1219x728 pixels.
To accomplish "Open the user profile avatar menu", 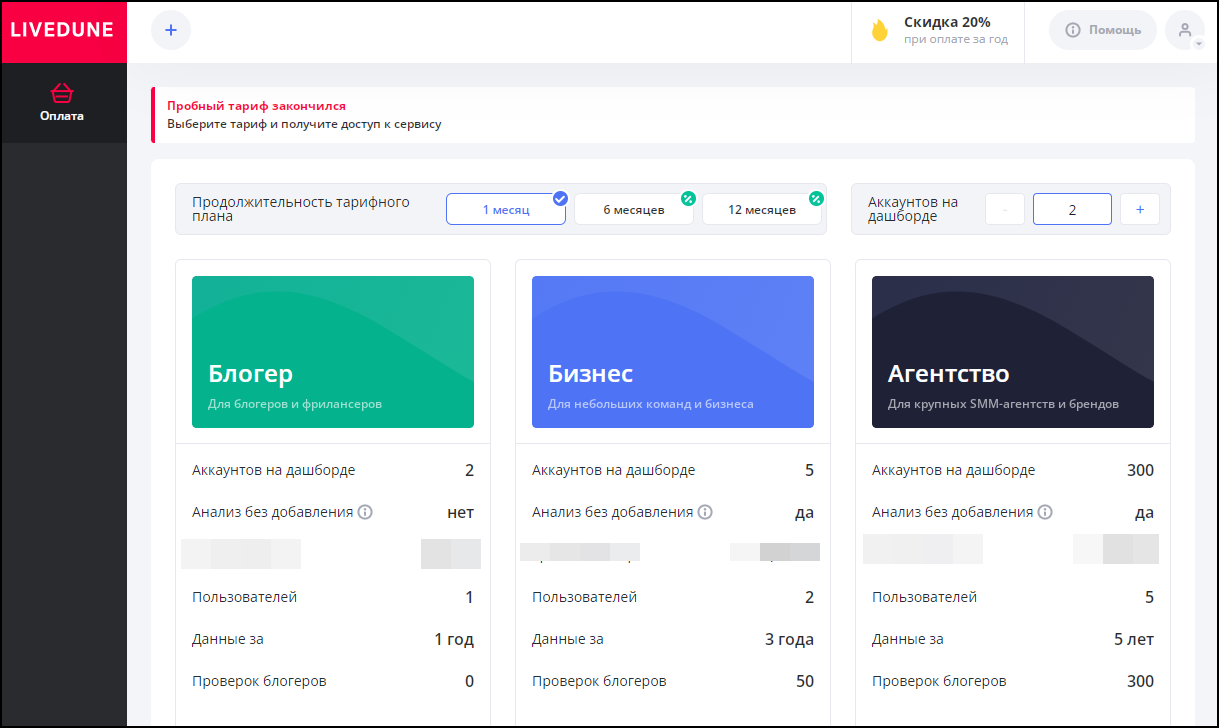I will (1185, 30).
